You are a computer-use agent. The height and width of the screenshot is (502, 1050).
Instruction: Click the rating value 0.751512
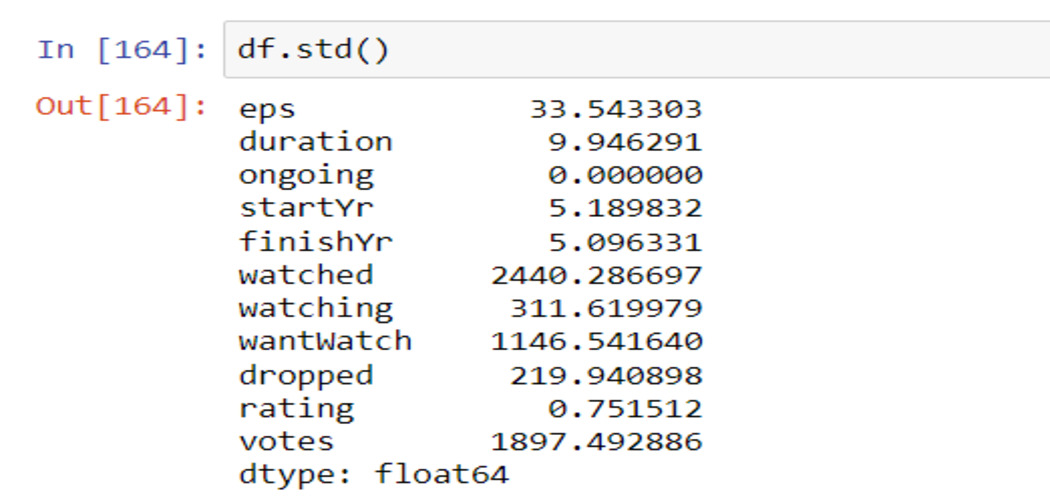point(625,408)
